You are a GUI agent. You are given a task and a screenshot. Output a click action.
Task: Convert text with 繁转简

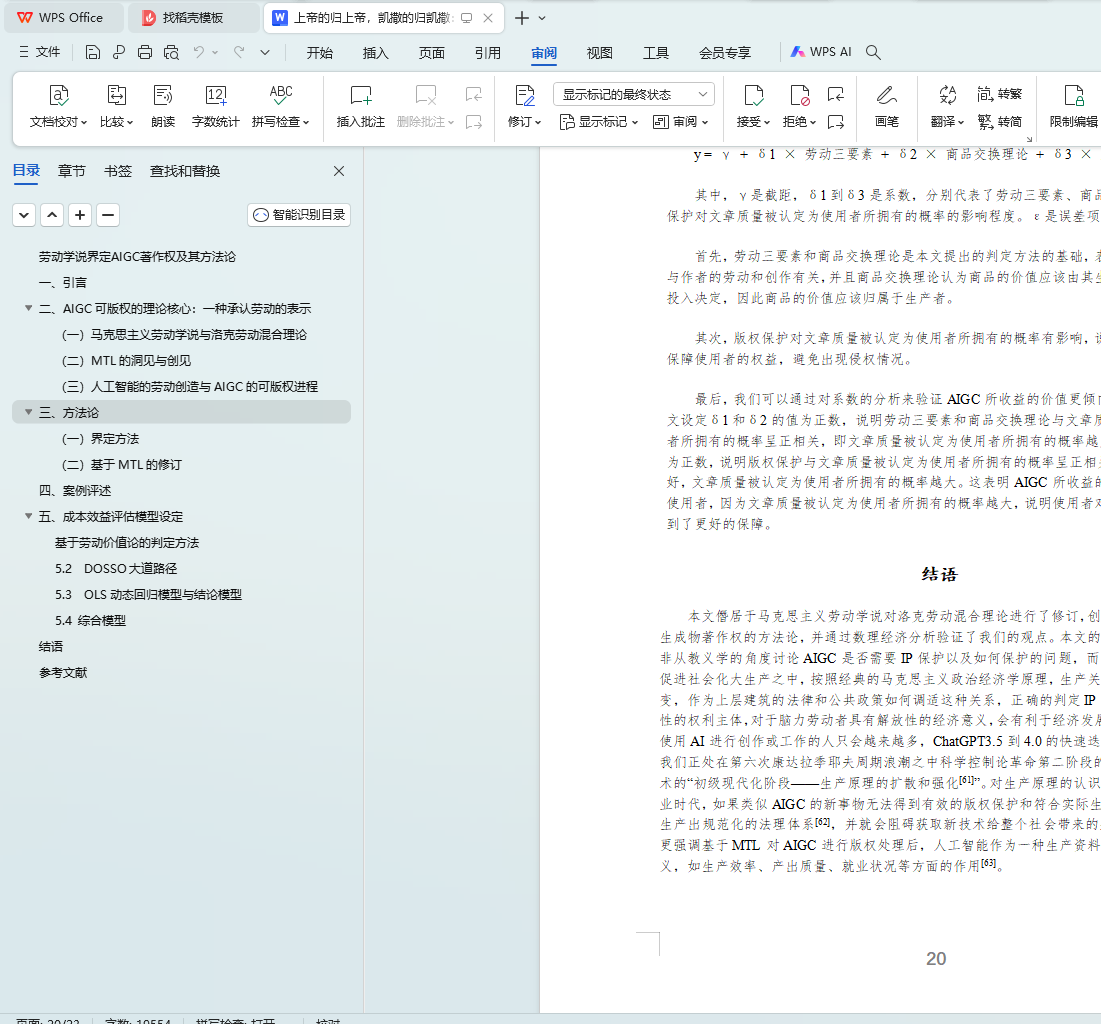click(999, 122)
